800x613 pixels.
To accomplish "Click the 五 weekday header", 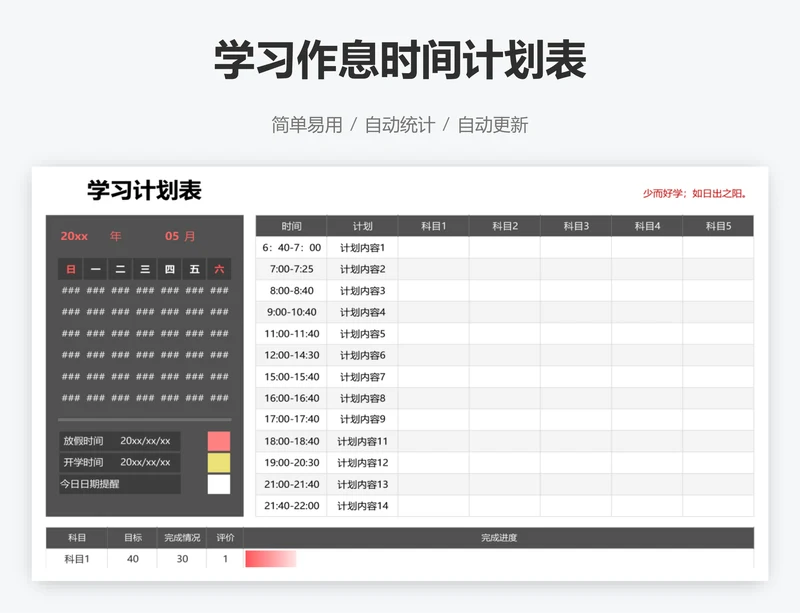I will coord(194,269).
